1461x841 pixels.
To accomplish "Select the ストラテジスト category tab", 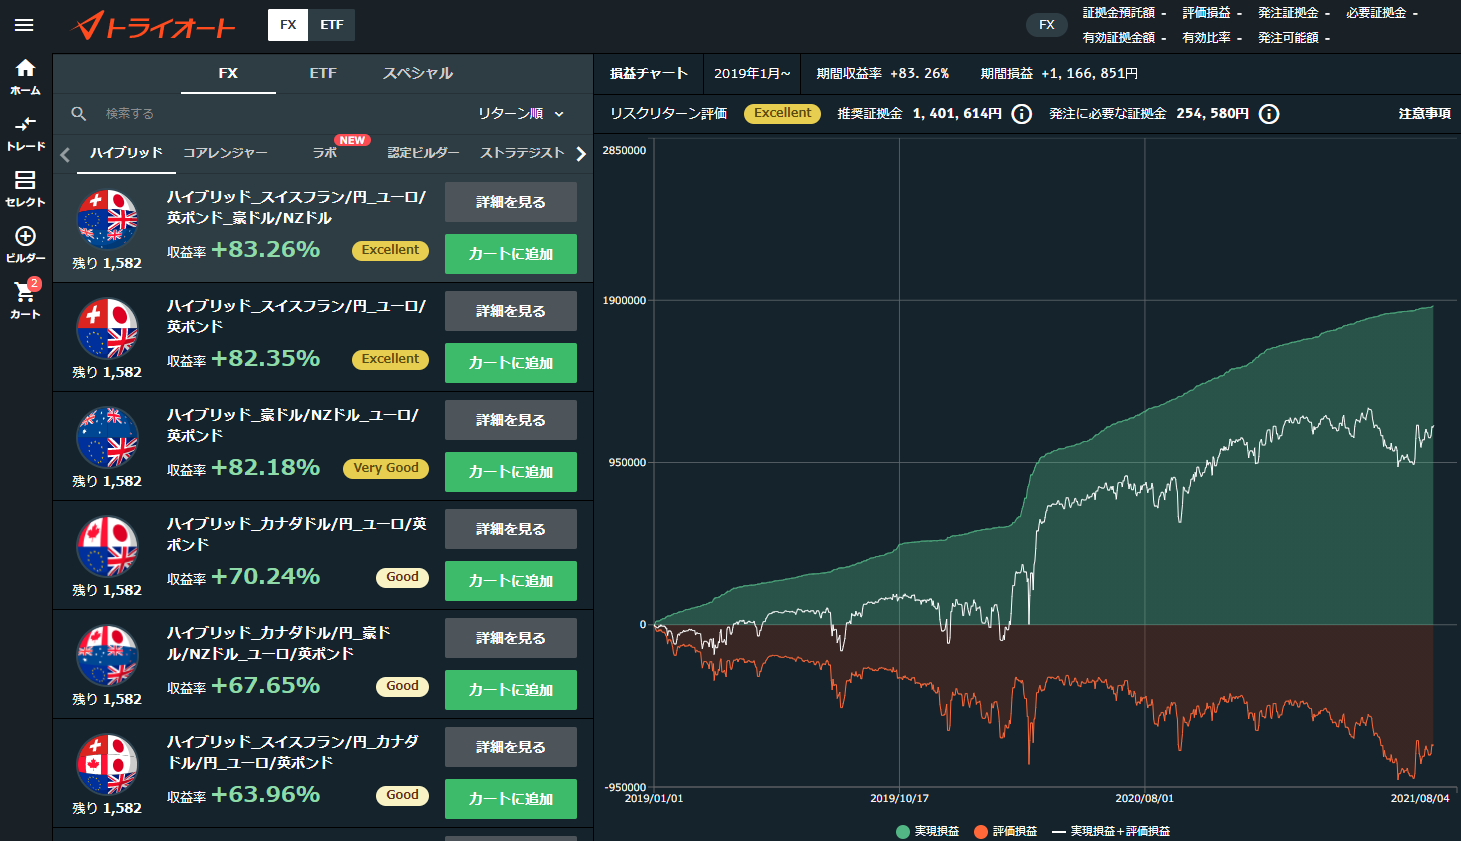I will 522,153.
